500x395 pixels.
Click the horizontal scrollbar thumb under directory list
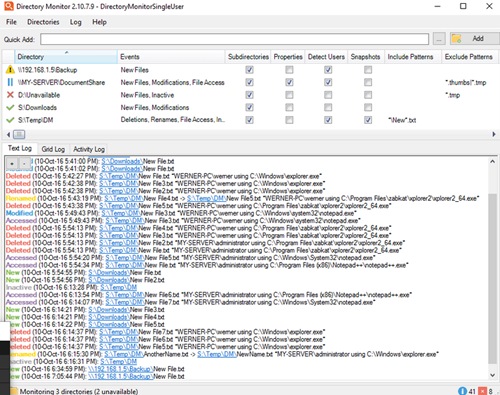pos(19,134)
